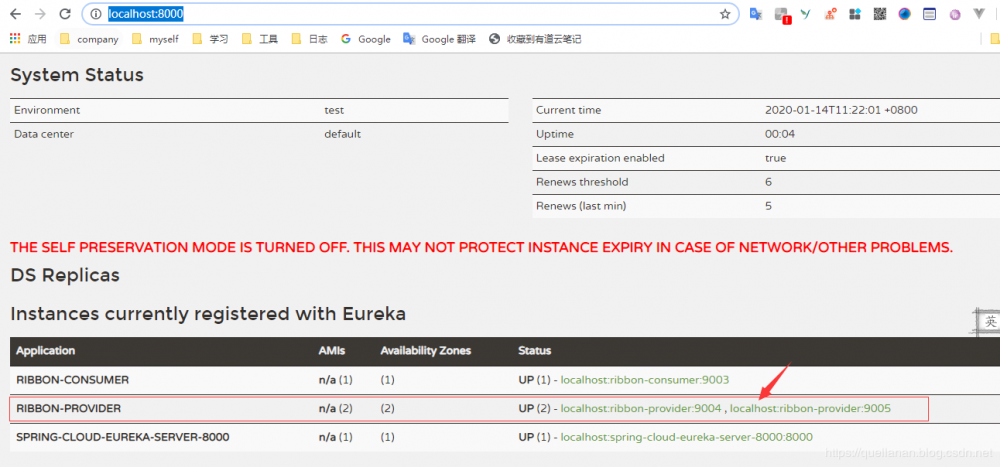Image resolution: width=1000 pixels, height=467 pixels.
Task: Open the ribbon-provider:9004 instance link
Action: tap(641, 408)
